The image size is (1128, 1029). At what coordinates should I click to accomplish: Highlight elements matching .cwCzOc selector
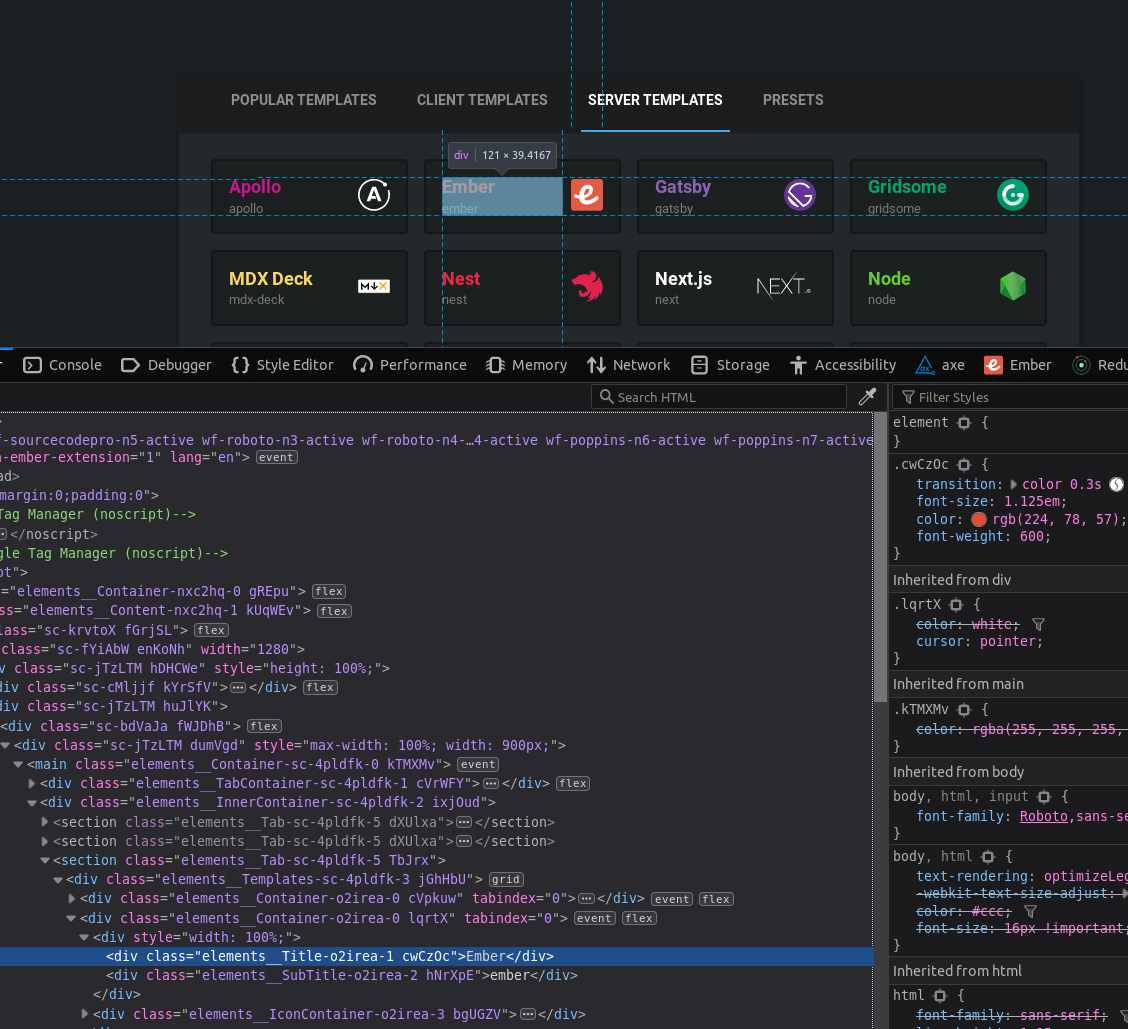click(x=965, y=465)
